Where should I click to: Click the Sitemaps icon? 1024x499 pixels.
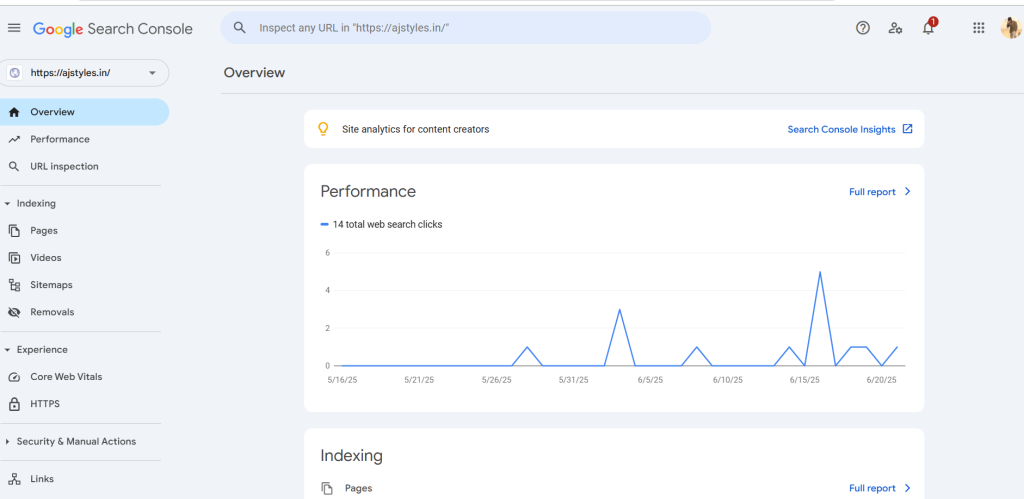(x=14, y=285)
